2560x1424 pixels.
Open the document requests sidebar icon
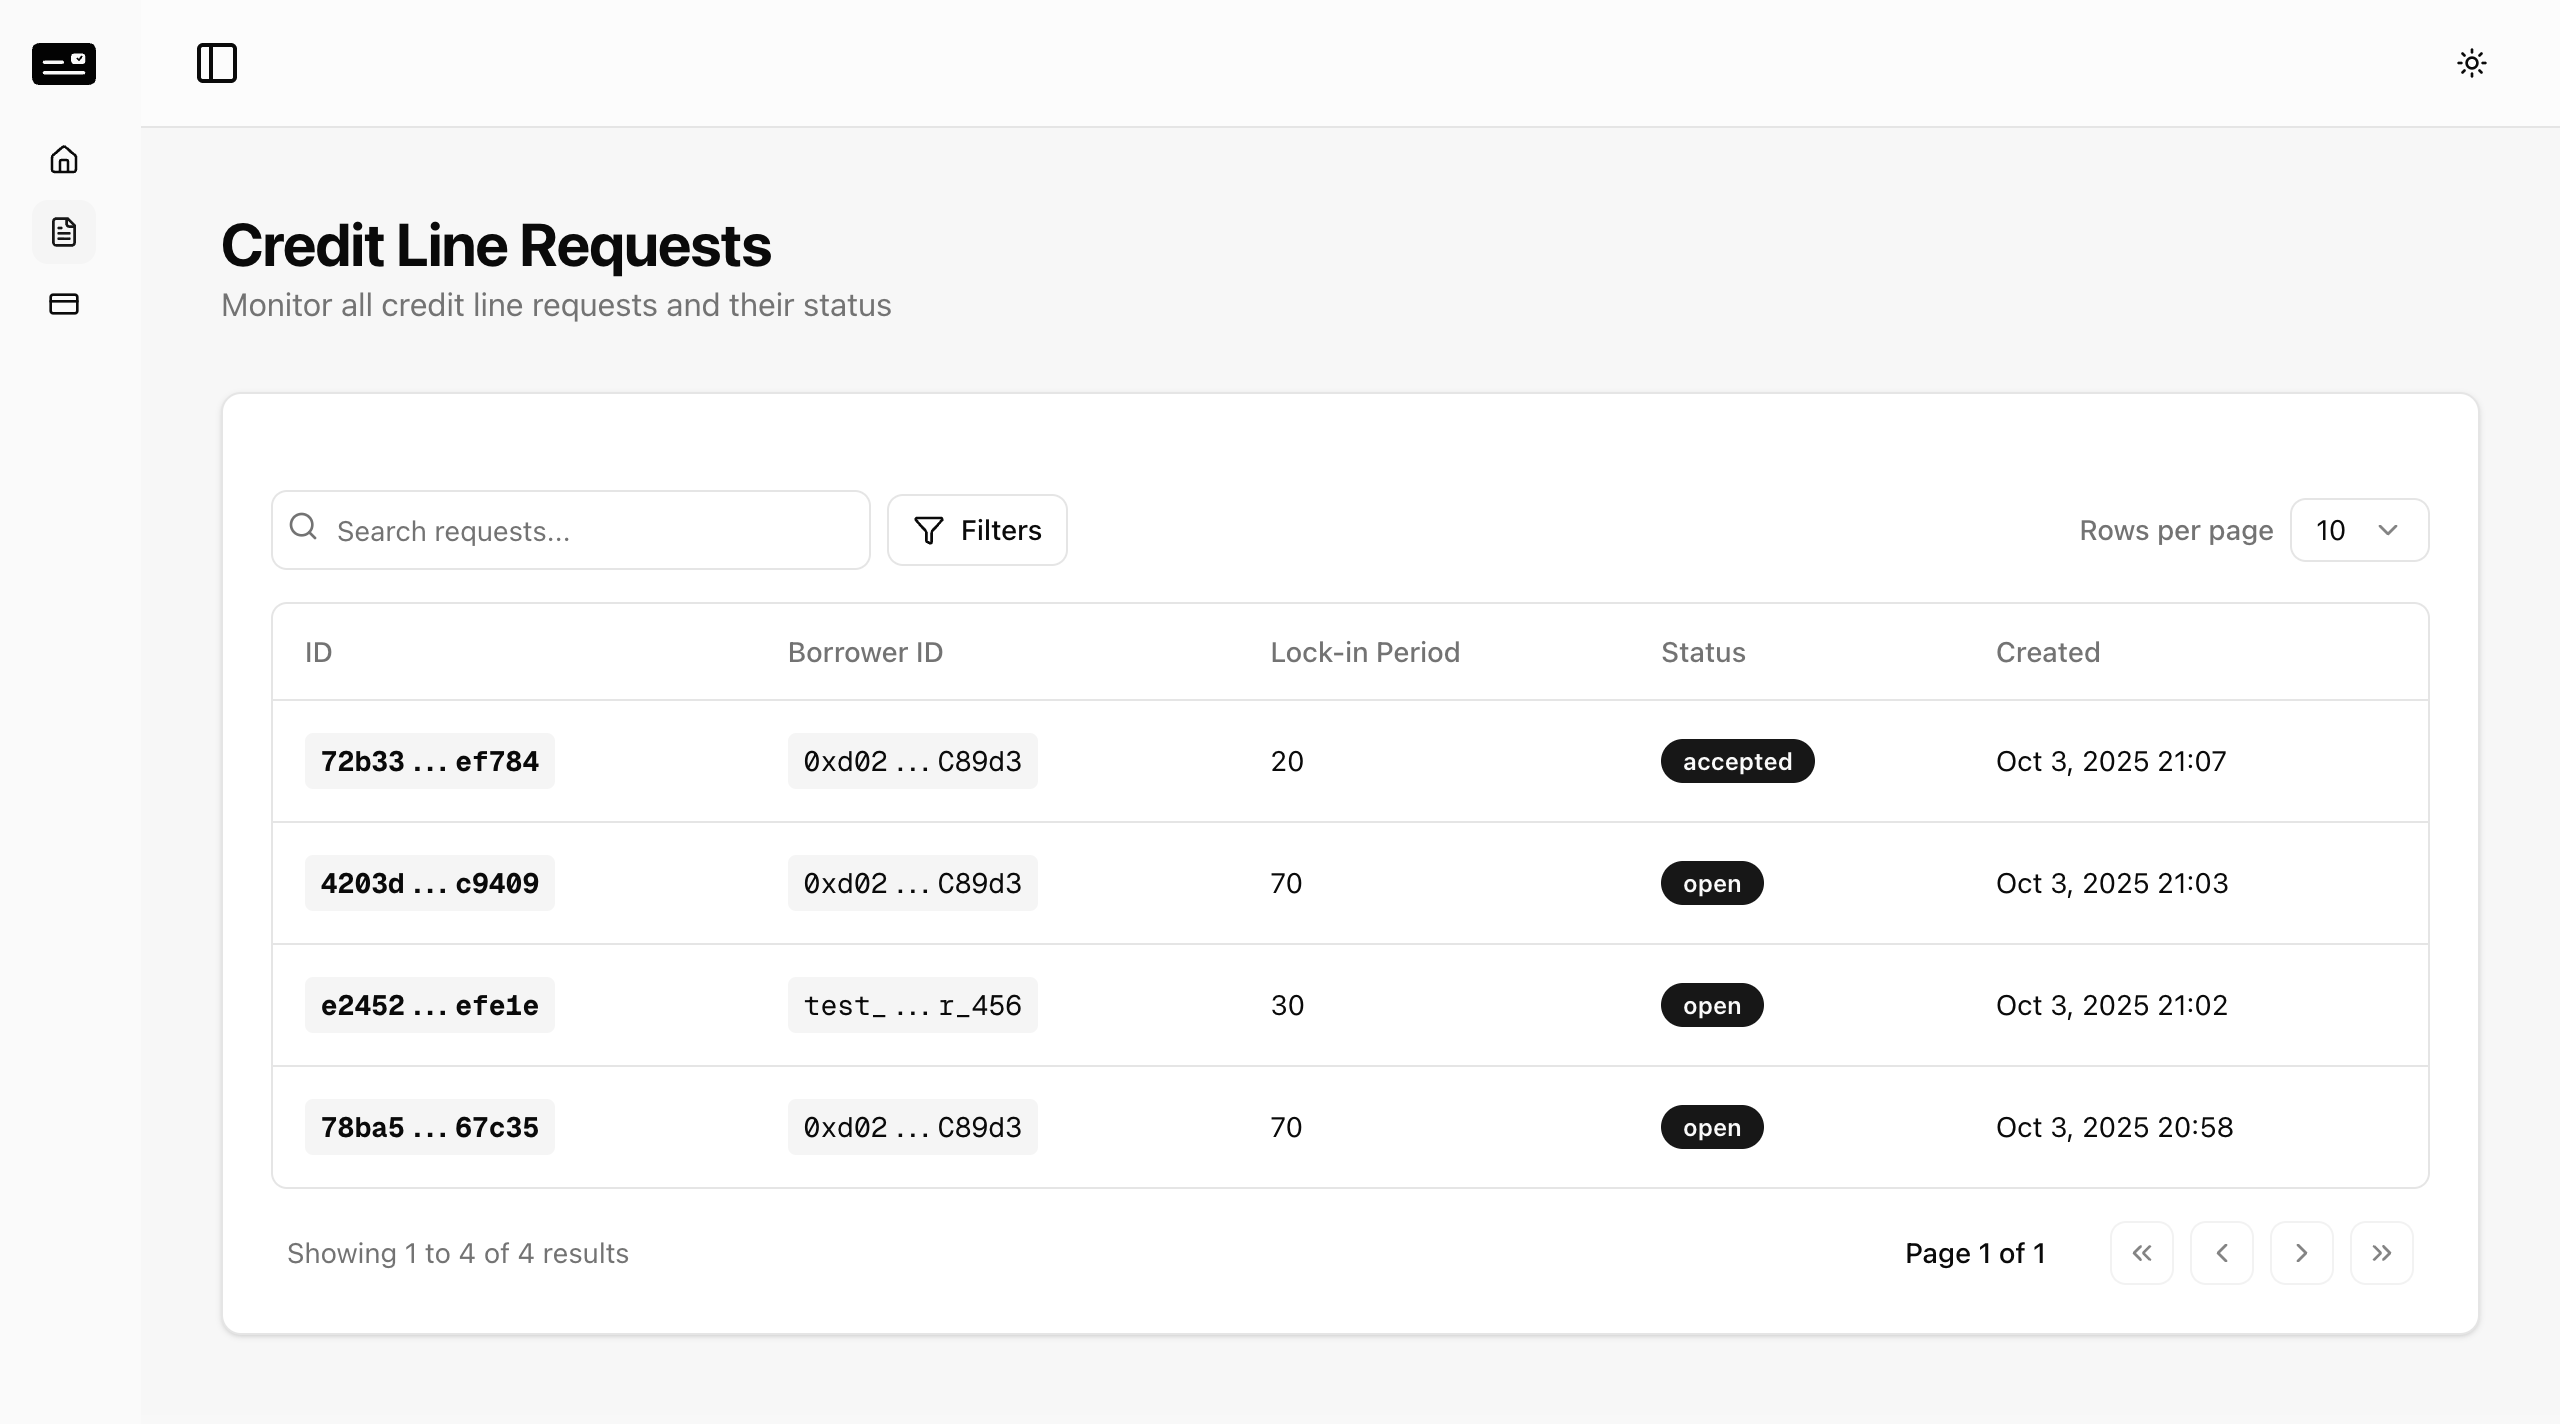64,232
